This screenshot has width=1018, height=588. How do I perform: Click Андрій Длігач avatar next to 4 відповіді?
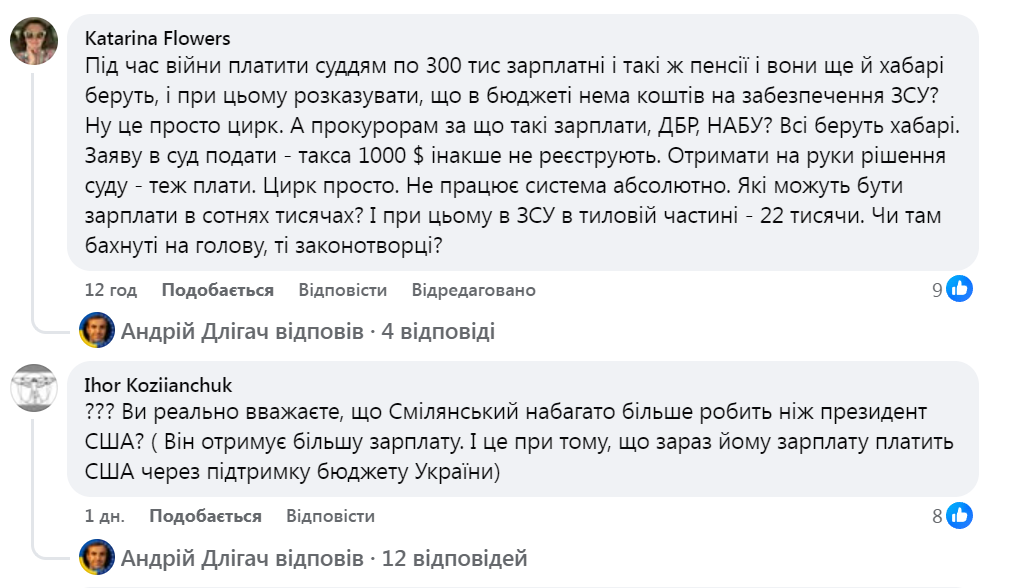tap(97, 330)
